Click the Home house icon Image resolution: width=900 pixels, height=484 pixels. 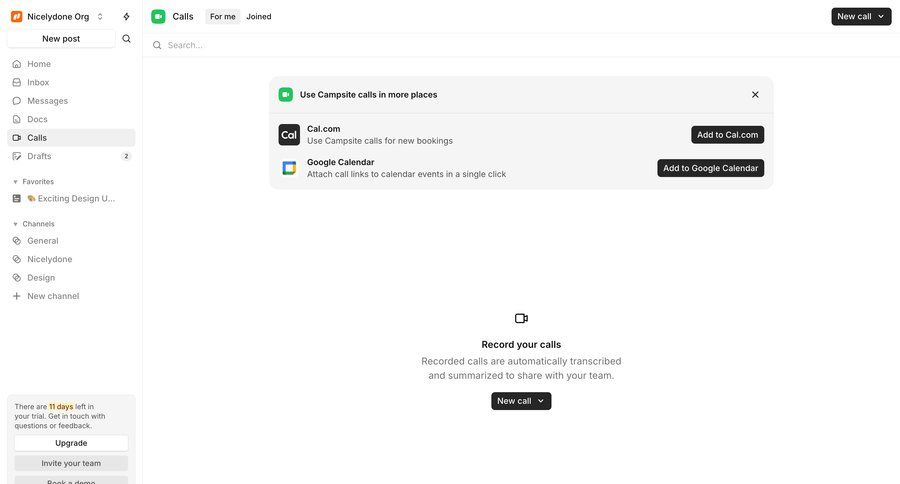coord(17,64)
